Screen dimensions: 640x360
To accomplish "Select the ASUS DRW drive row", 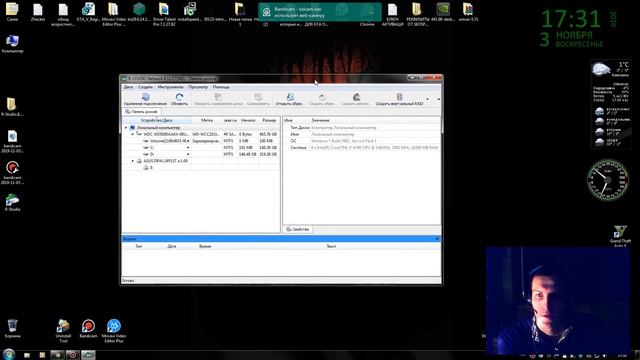I will 202,161.
